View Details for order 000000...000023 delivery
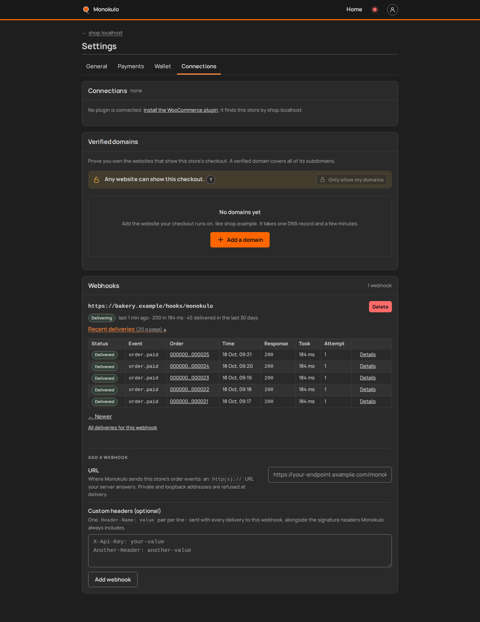Viewport: 480px width, 622px height. click(367, 378)
